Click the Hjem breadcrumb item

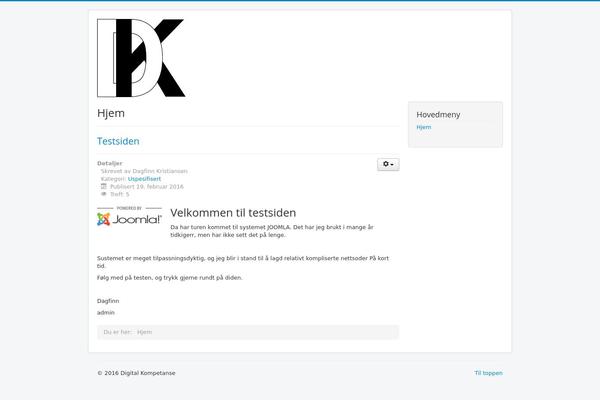point(144,332)
